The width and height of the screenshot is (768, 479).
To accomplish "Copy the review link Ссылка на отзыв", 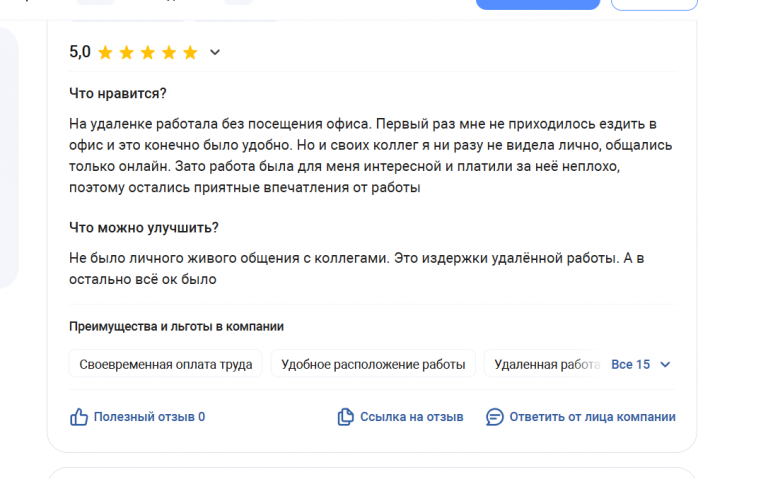I will [411, 417].
